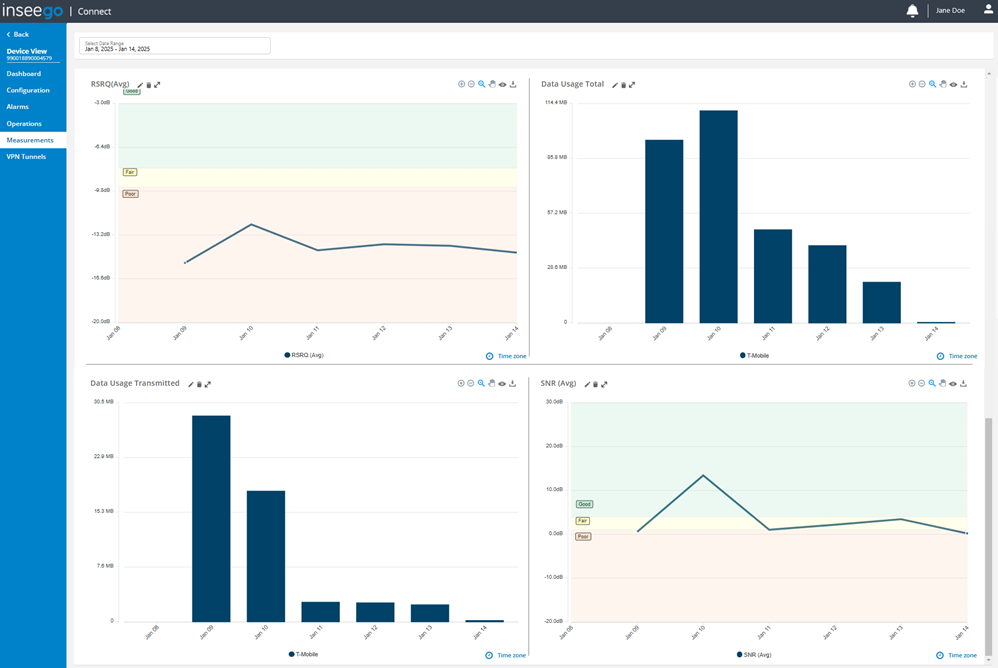Zoom in on the RSRQ(Avg) chart
This screenshot has width=998, height=668.
click(461, 84)
